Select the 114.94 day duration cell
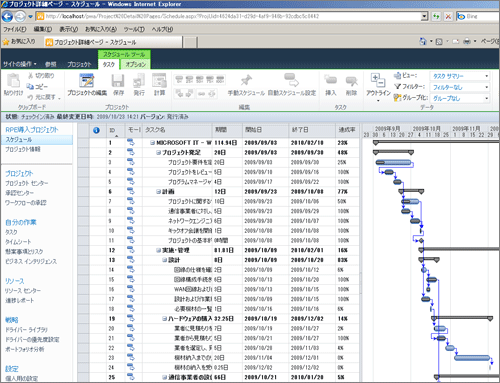This screenshot has height=383, width=500. coord(227,143)
